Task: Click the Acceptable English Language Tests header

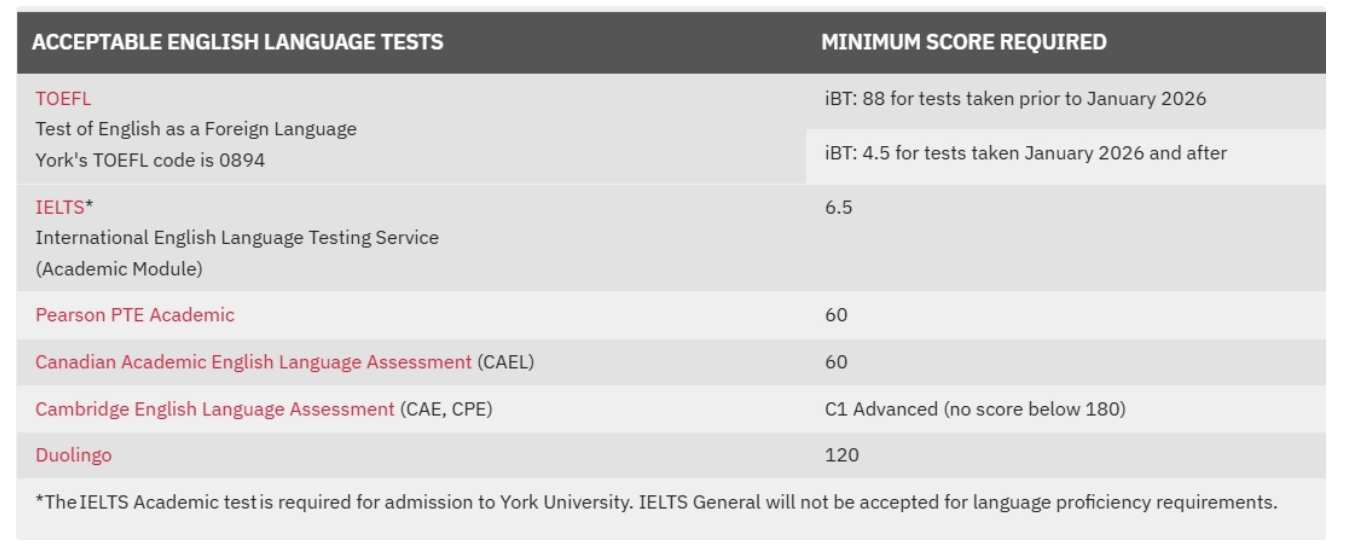Action: (x=238, y=42)
